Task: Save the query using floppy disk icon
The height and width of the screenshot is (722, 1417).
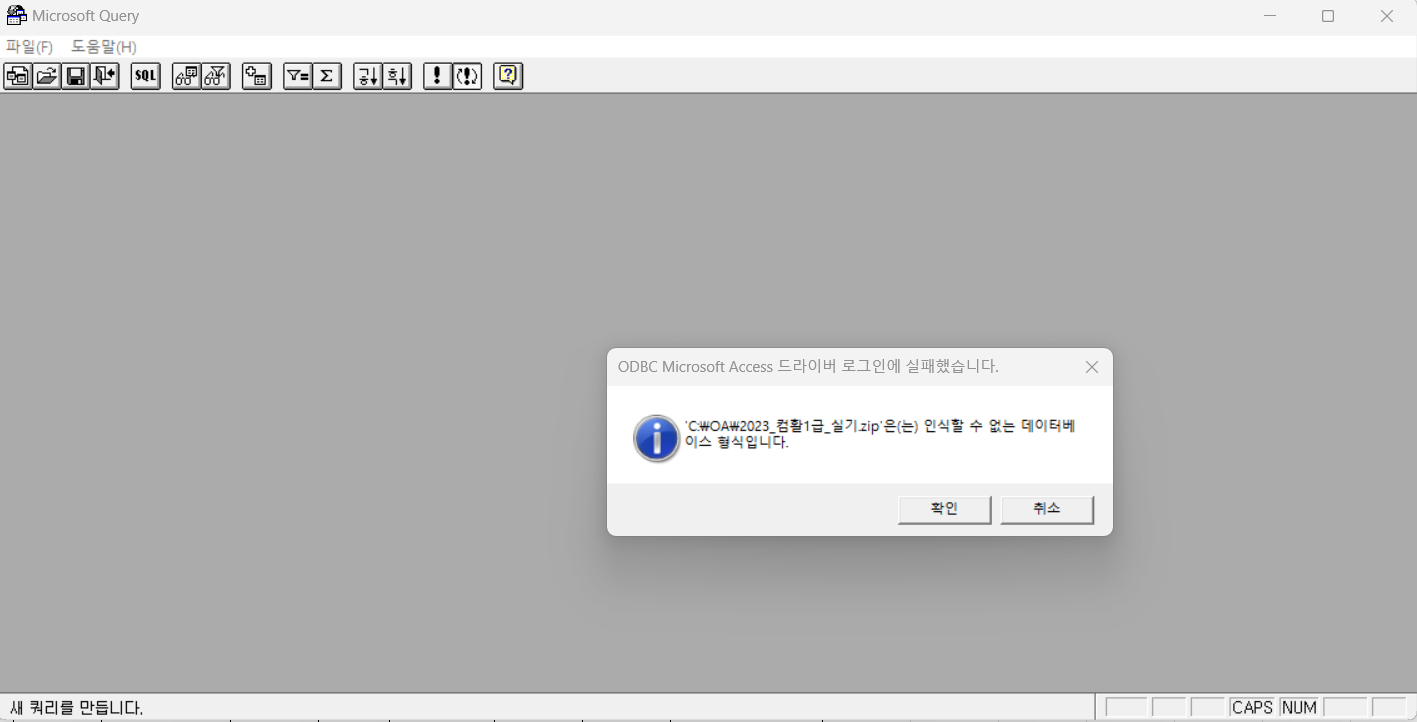Action: point(76,76)
